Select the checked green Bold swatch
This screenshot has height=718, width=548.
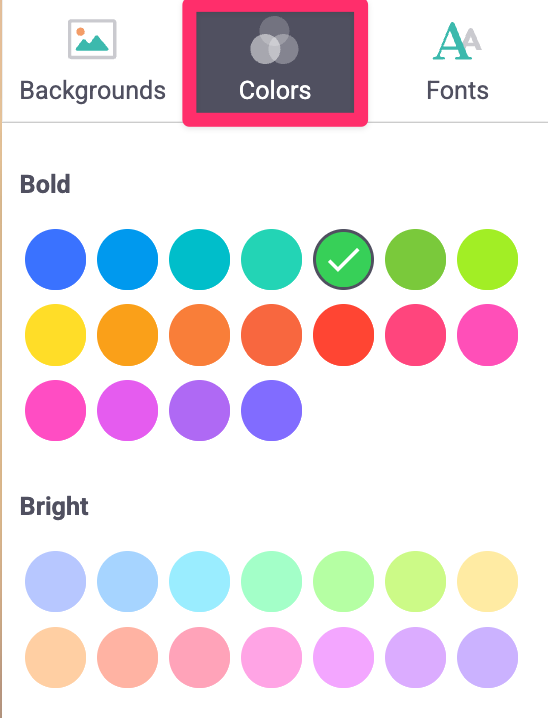(x=343, y=260)
